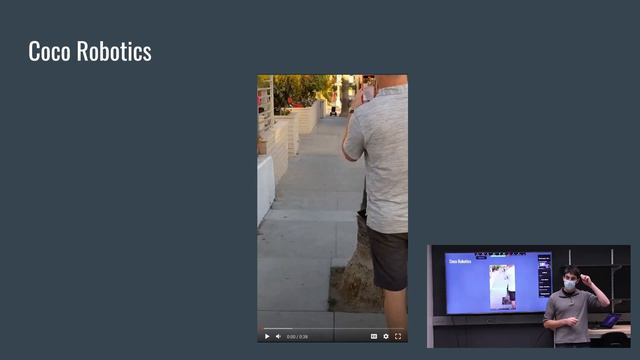Seek along the video progress bar
The height and width of the screenshot is (360, 640).
(x=333, y=328)
